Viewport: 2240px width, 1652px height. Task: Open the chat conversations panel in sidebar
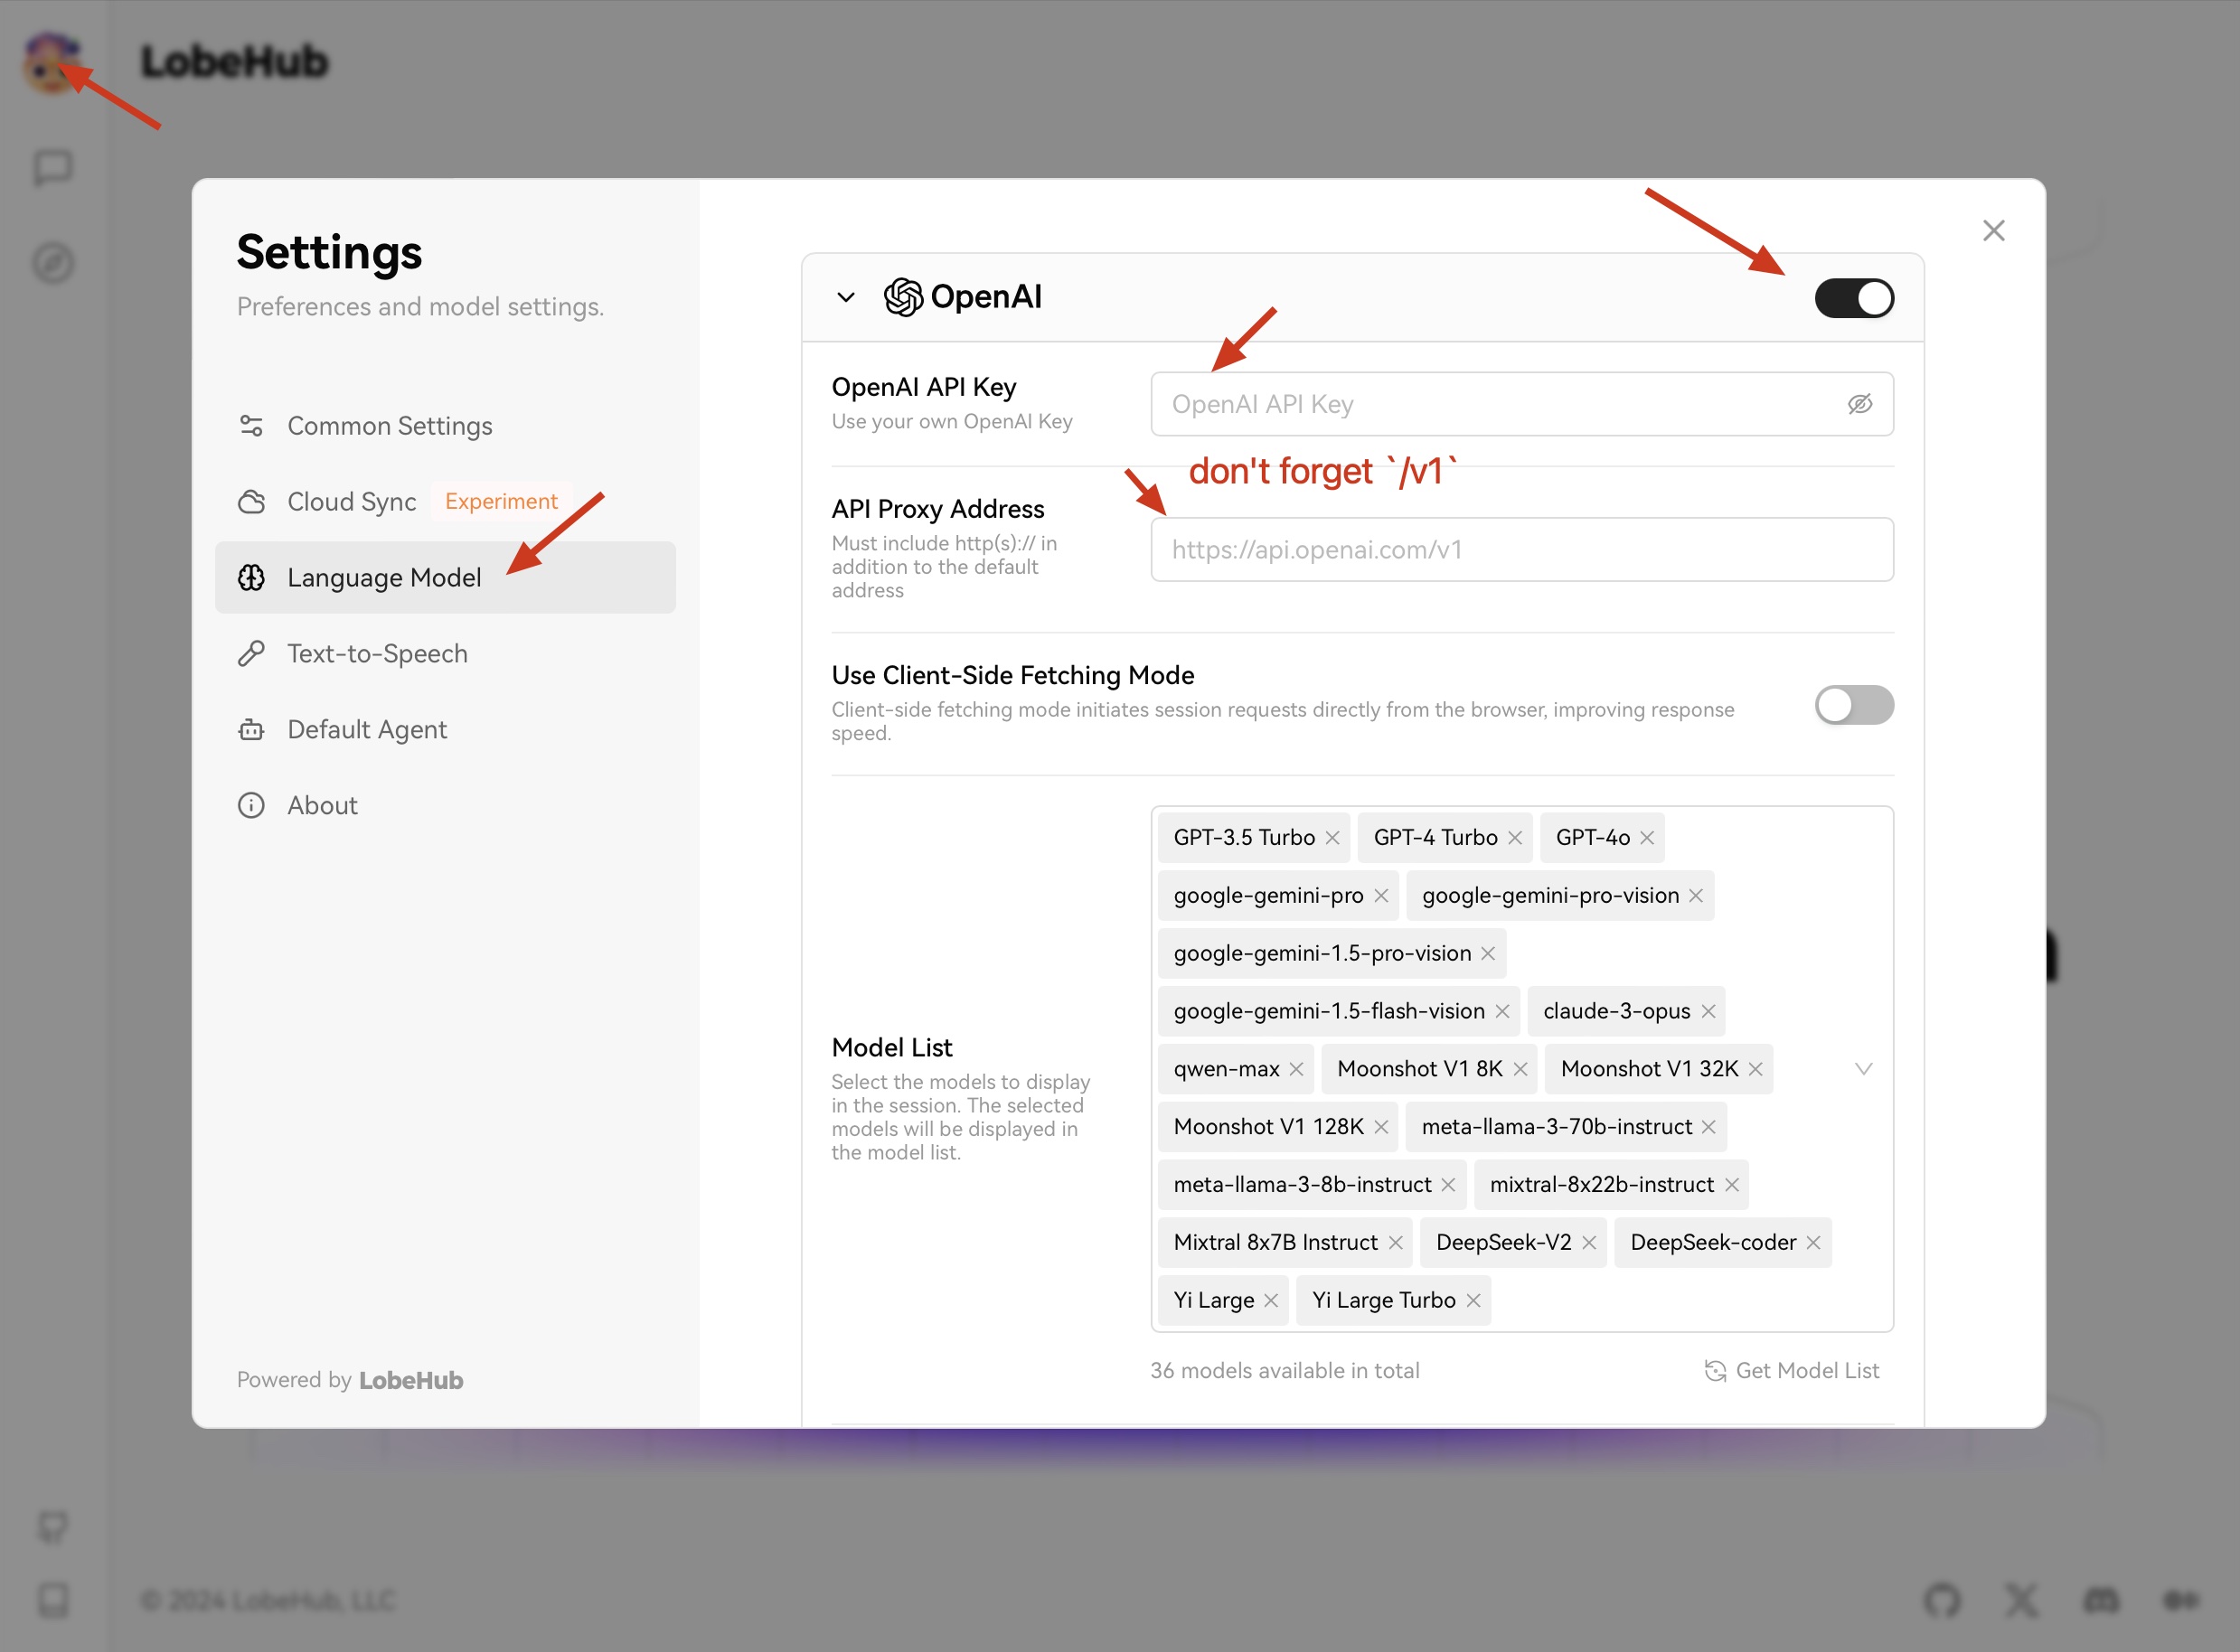tap(53, 167)
